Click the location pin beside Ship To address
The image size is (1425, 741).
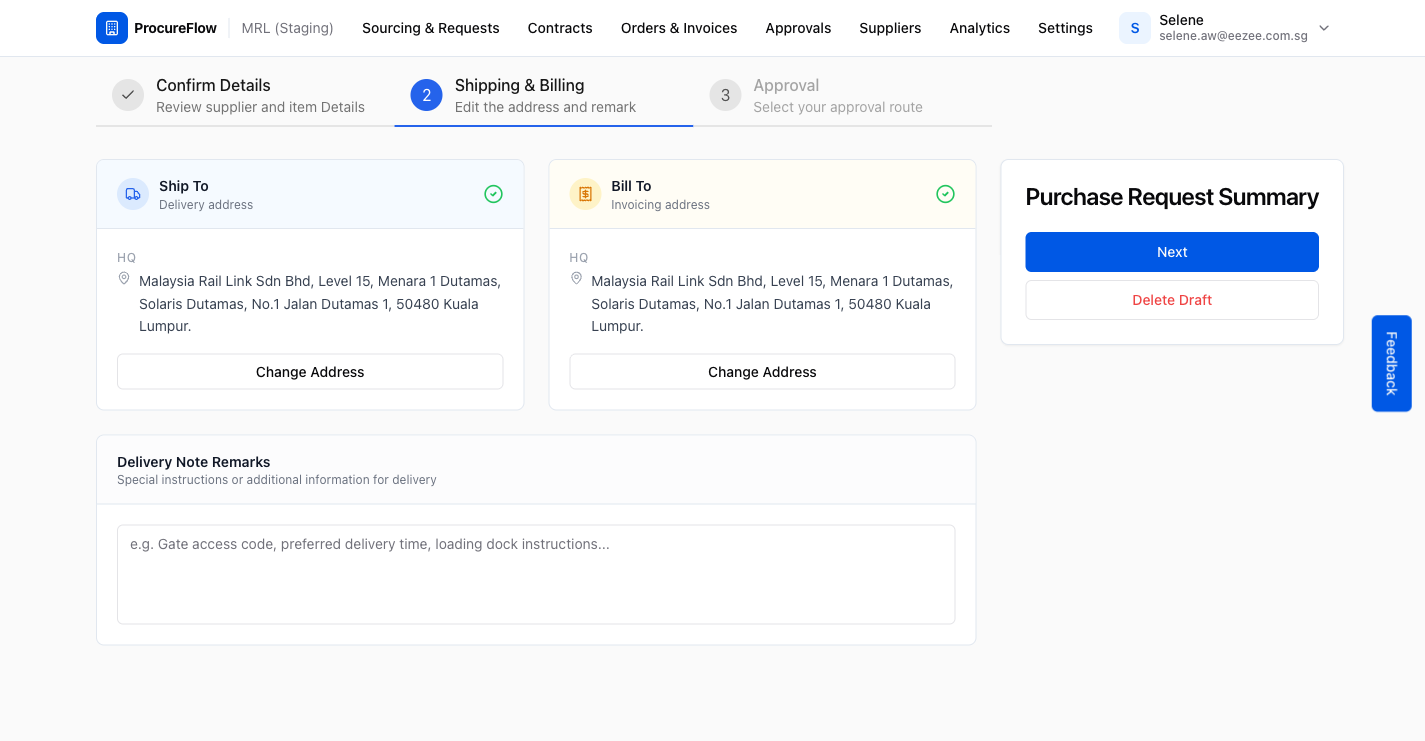coord(124,278)
